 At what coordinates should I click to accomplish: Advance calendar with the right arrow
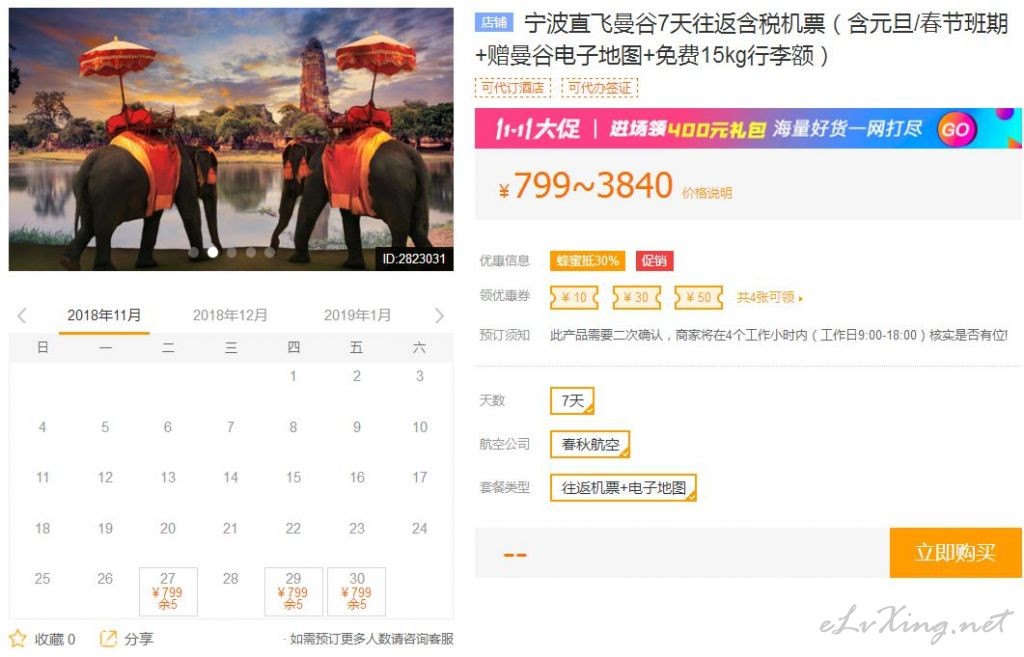tap(439, 315)
